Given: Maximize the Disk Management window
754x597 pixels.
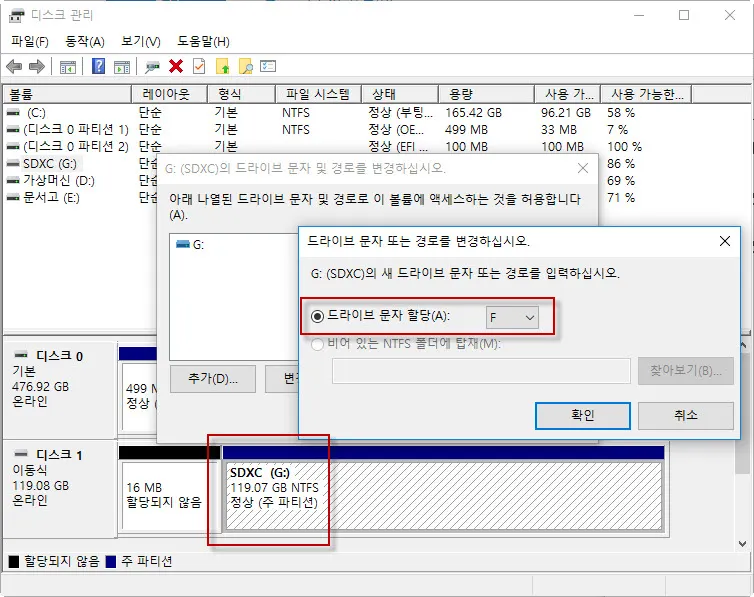Looking at the screenshot, I should click(684, 15).
